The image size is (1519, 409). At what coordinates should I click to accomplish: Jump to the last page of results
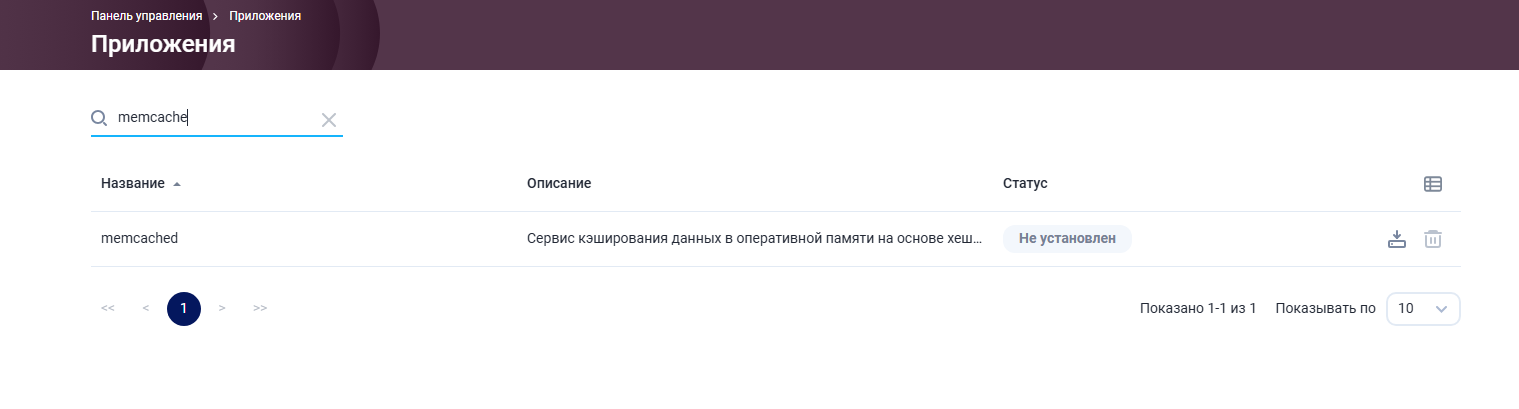[260, 308]
